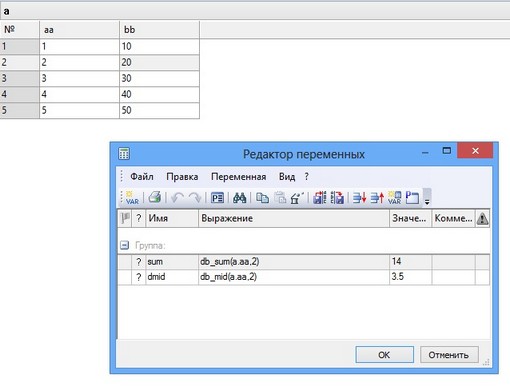The width and height of the screenshot is (510, 387).
Task: Click the undo arrow icon
Action: click(177, 198)
